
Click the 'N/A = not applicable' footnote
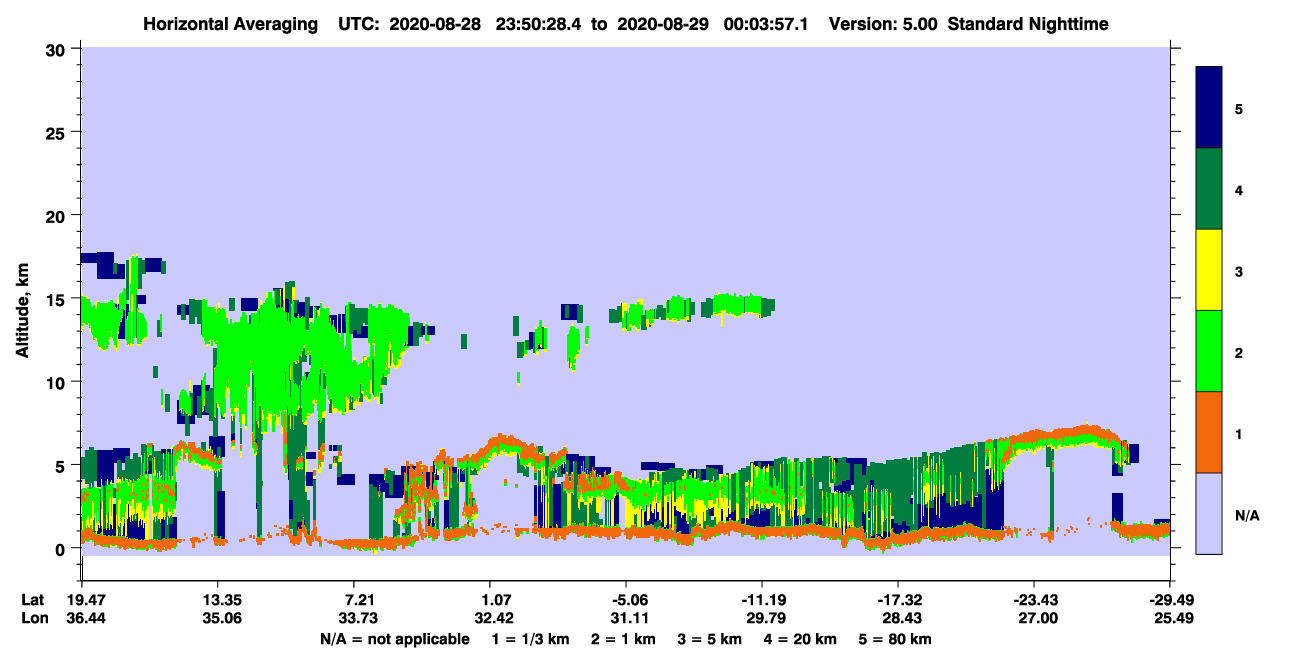click(x=394, y=639)
